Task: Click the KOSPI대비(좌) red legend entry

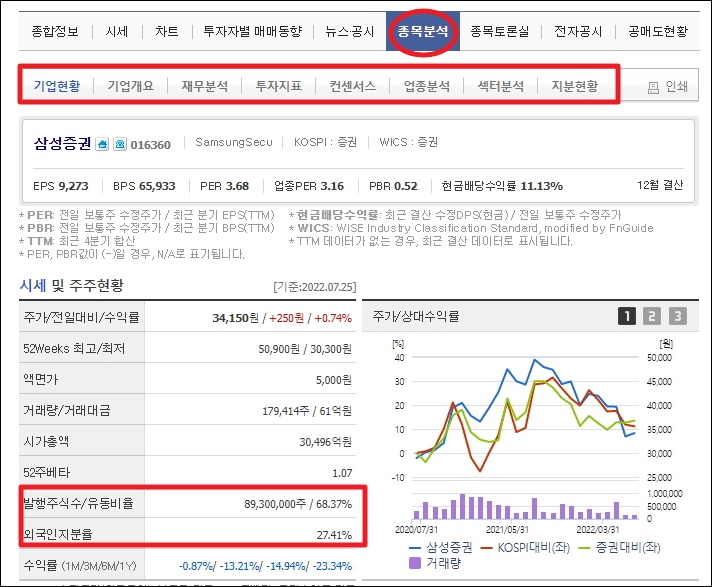Action: (x=525, y=548)
